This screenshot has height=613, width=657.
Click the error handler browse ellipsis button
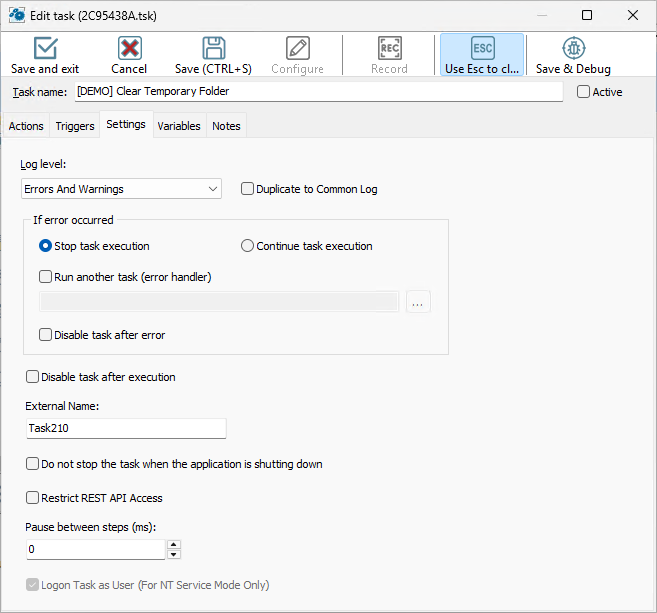point(418,302)
